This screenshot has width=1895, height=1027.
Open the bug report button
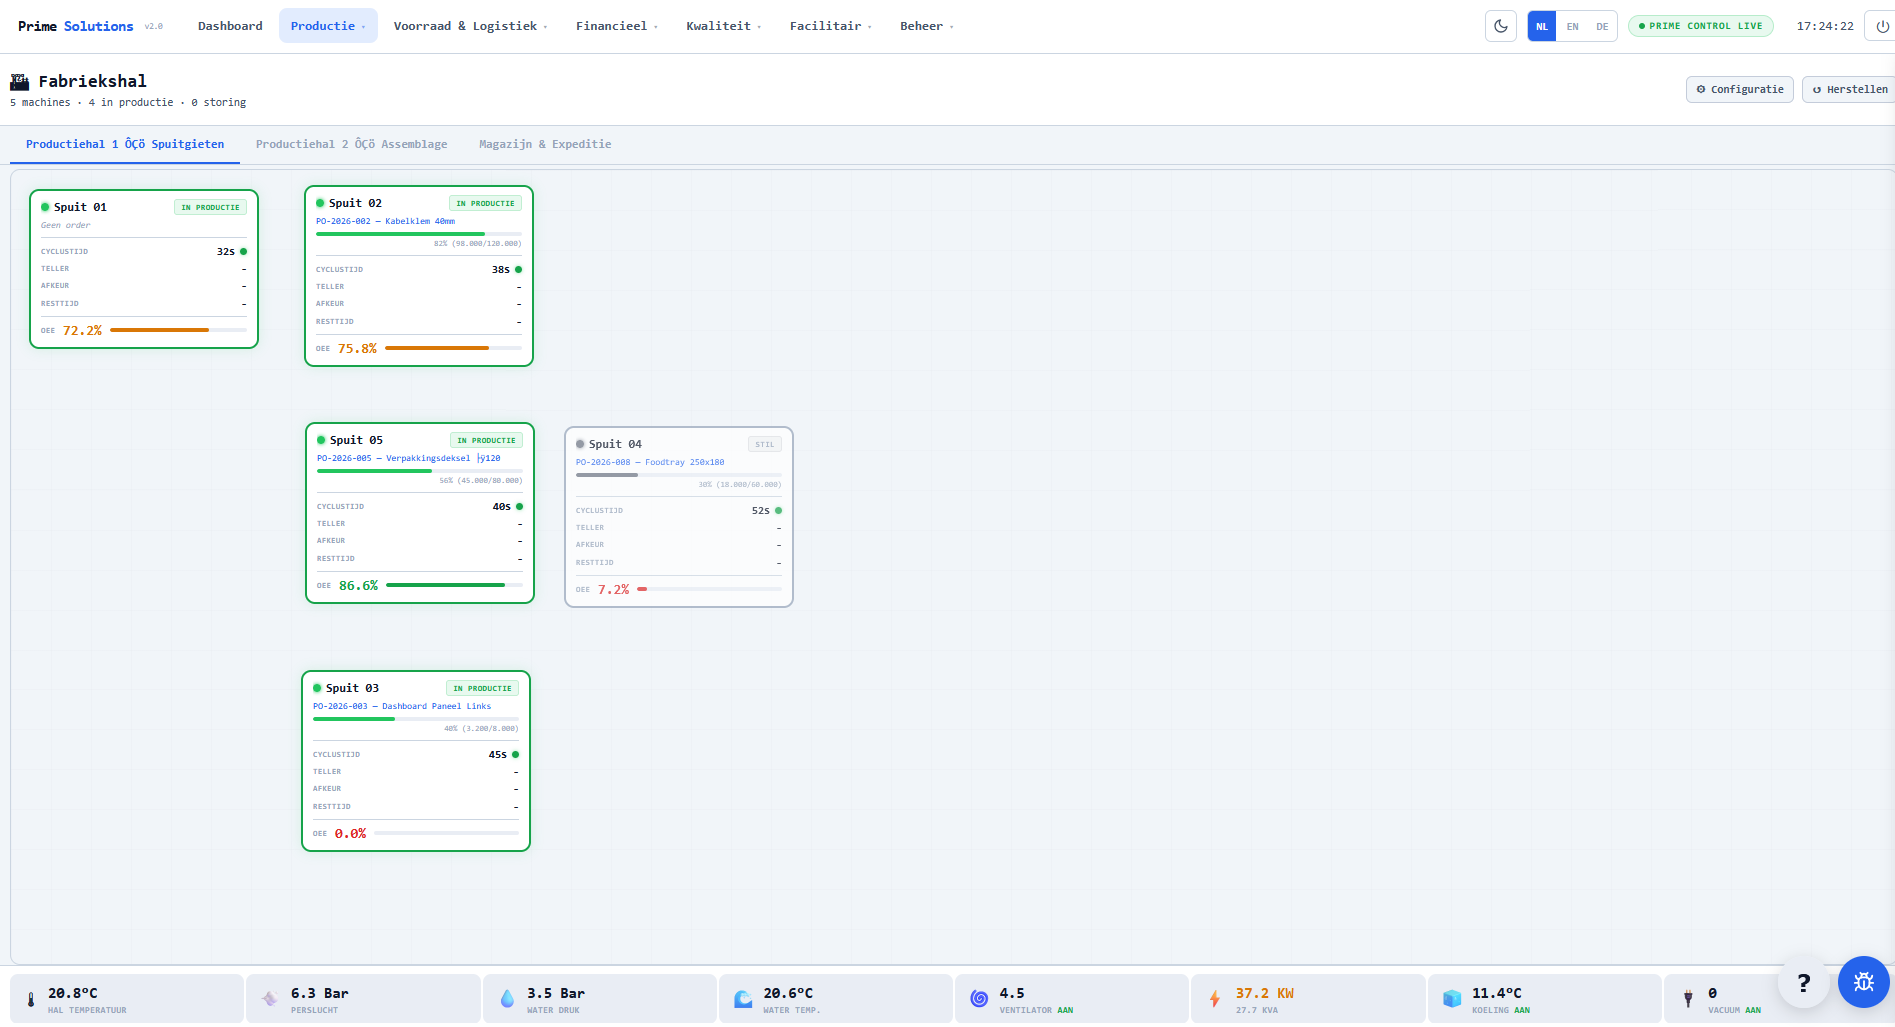[x=1864, y=982]
